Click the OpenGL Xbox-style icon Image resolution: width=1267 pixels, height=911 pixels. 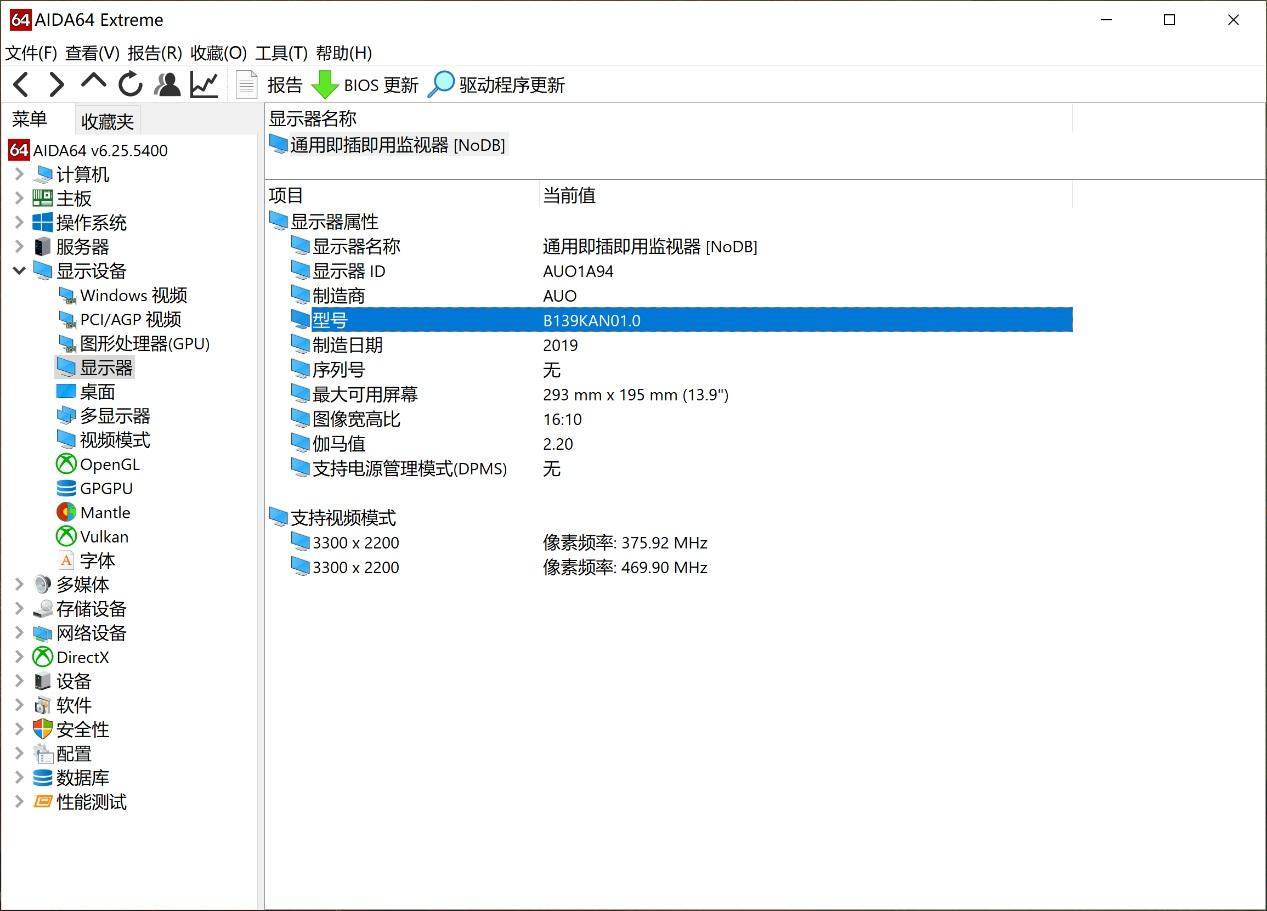click(66, 464)
